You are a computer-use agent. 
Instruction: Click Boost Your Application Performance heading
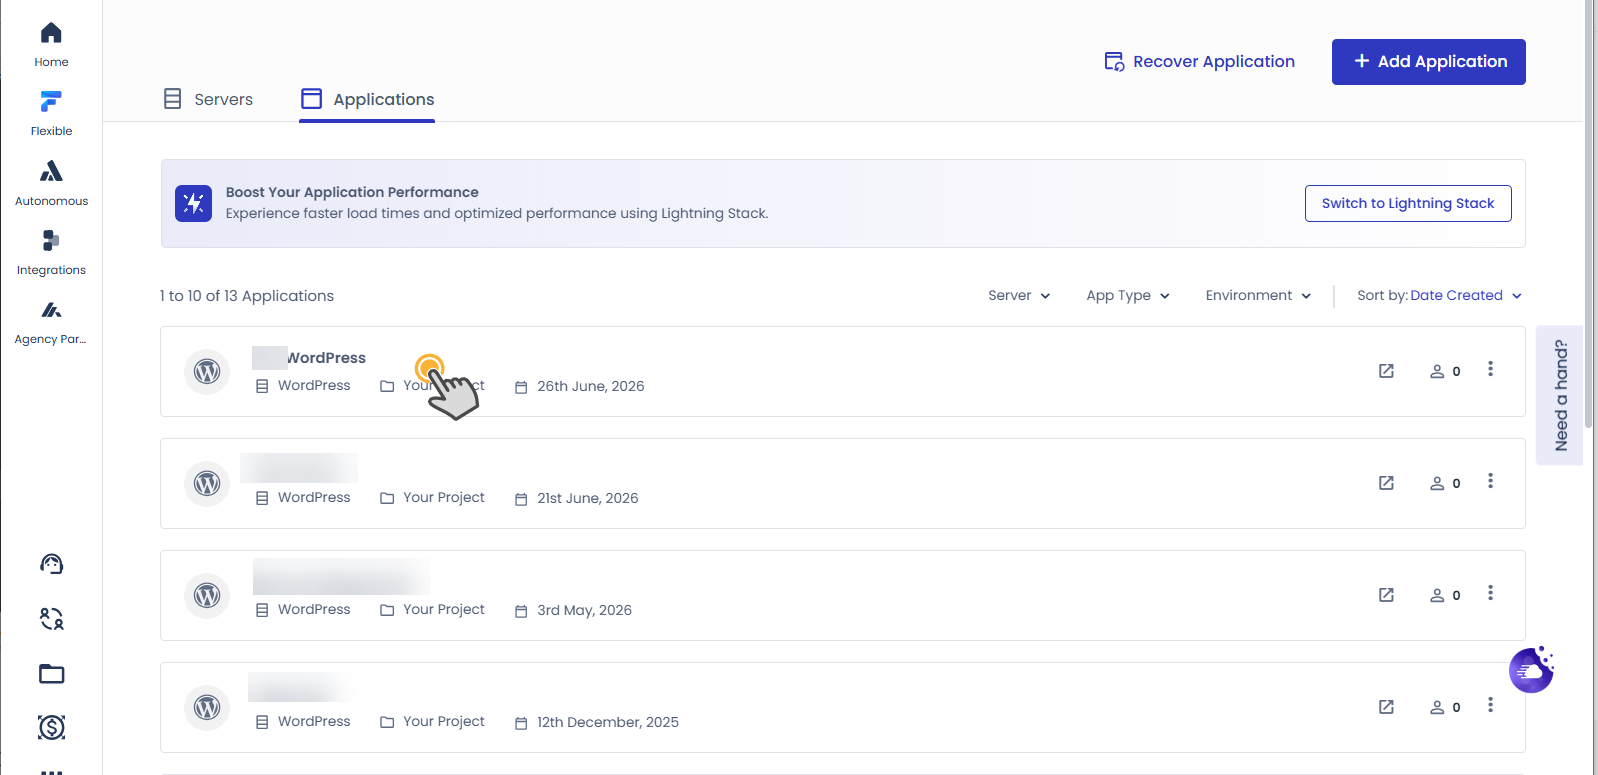coord(352,192)
